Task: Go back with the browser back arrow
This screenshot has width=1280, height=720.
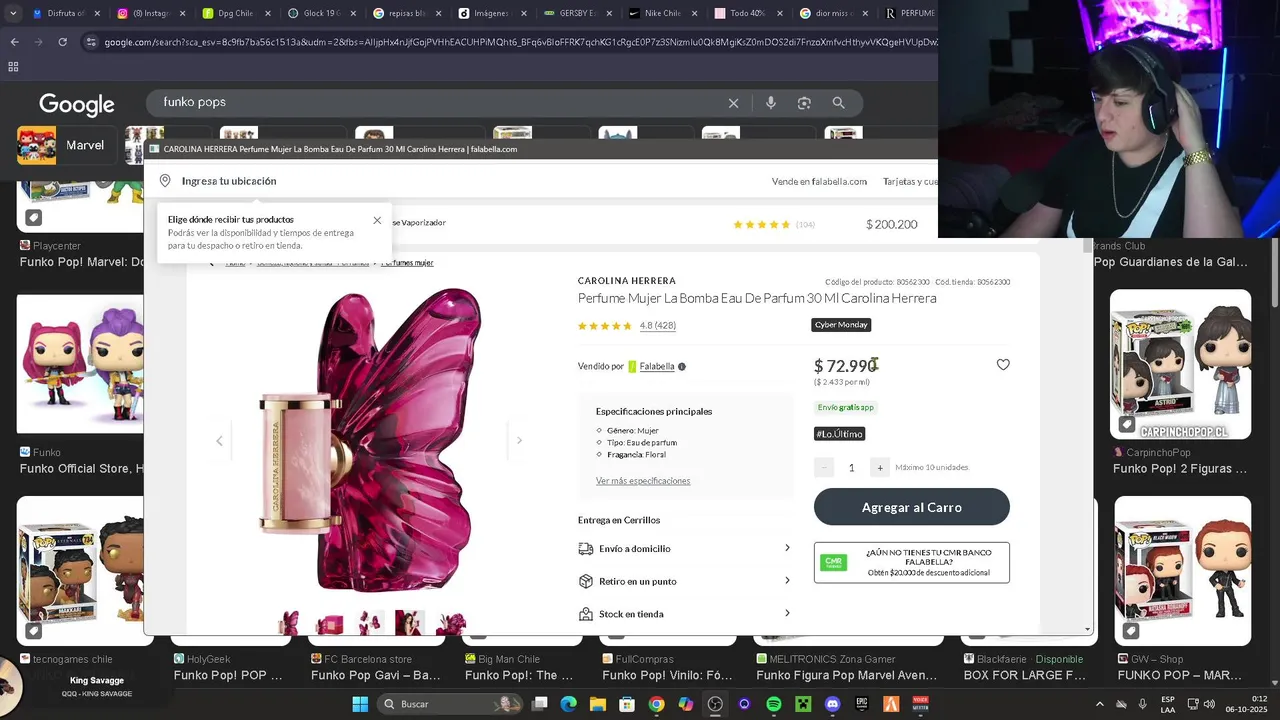Action: (x=14, y=42)
